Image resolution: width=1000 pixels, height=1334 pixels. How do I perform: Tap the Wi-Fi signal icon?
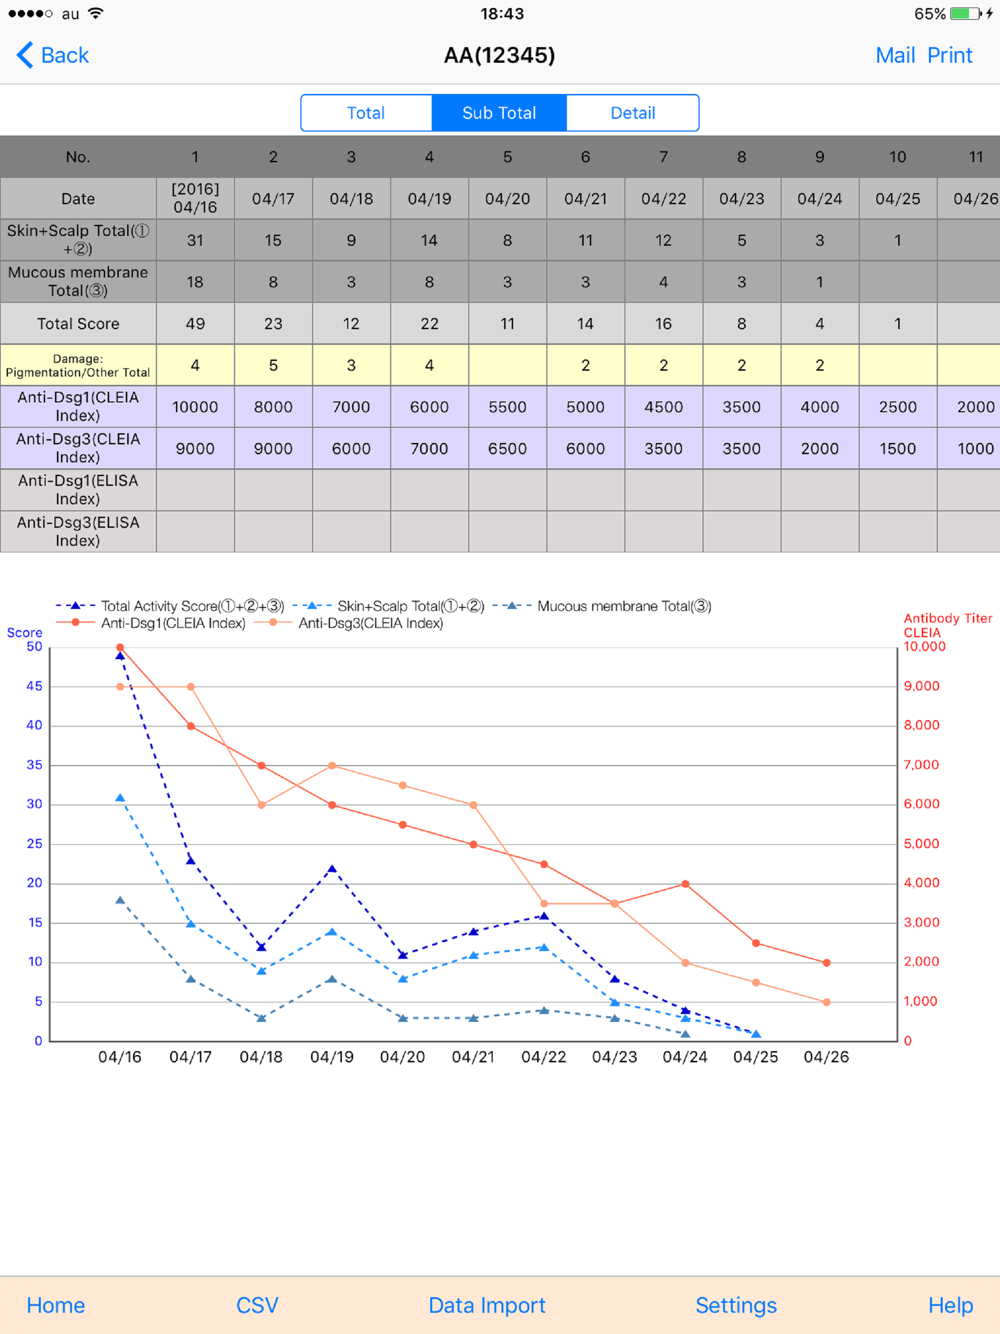[x=96, y=13]
